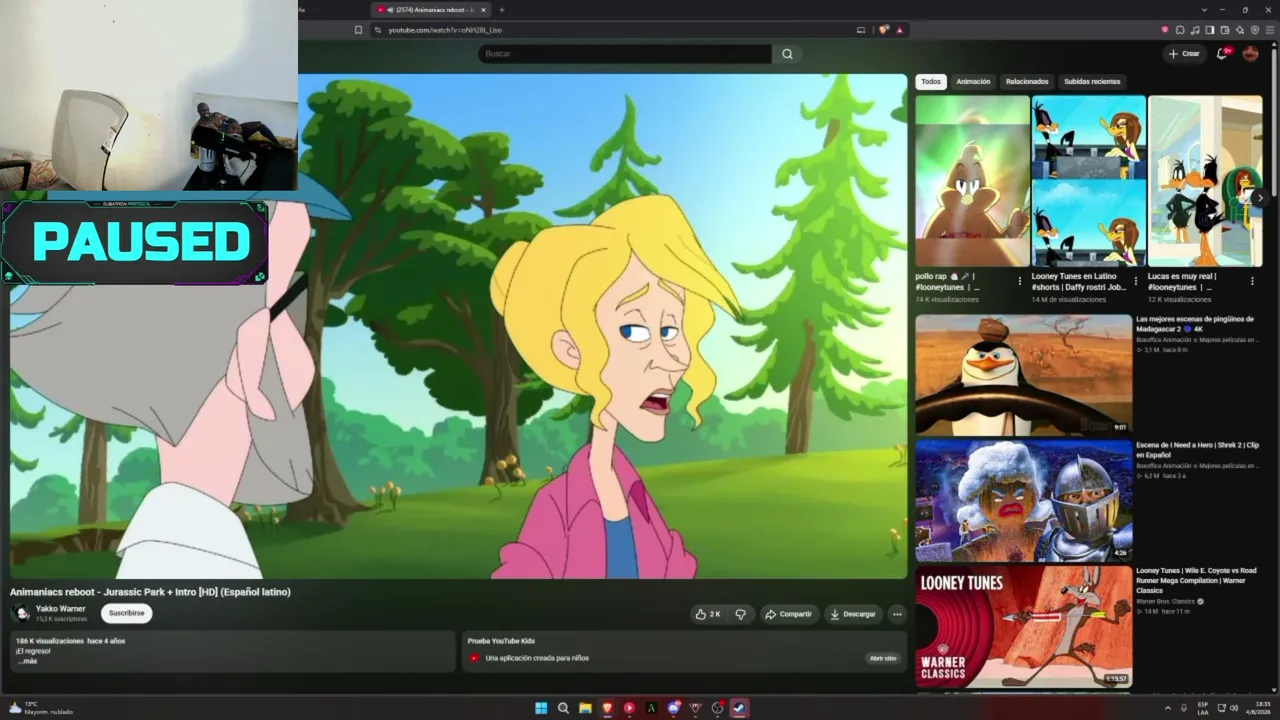Open the Madagascar penguins video title
This screenshot has width=1280, height=720.
tap(1195, 324)
